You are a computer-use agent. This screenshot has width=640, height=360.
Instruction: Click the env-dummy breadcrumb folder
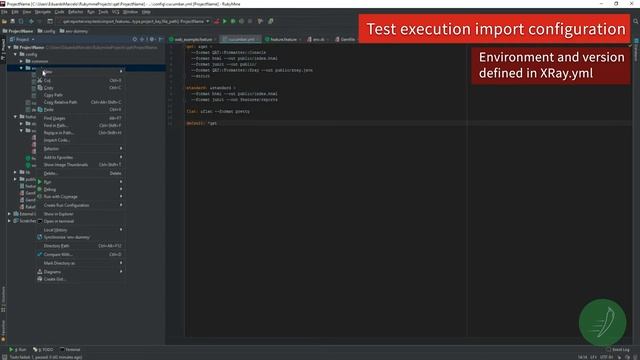point(73,31)
